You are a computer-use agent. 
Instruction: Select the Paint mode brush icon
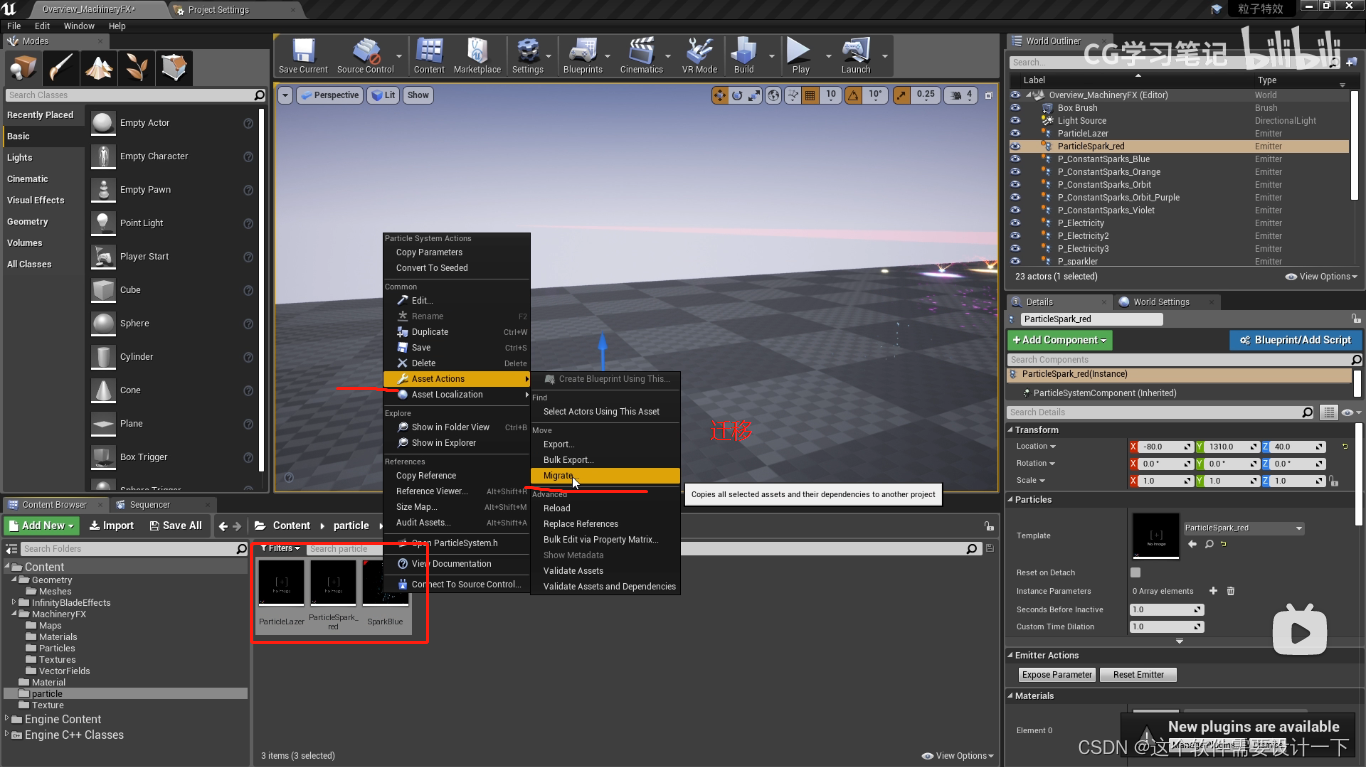pyautogui.click(x=60, y=68)
